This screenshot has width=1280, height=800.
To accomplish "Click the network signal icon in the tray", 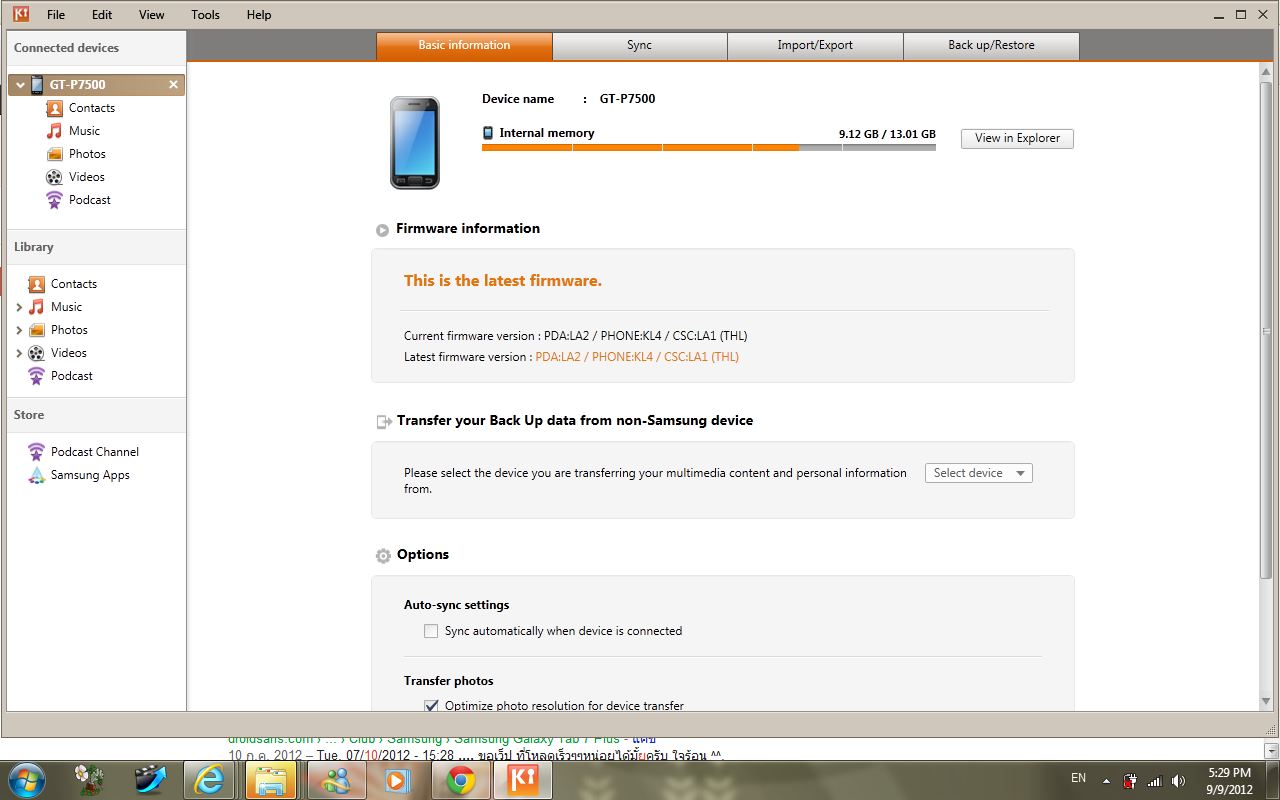I will [x=1155, y=780].
